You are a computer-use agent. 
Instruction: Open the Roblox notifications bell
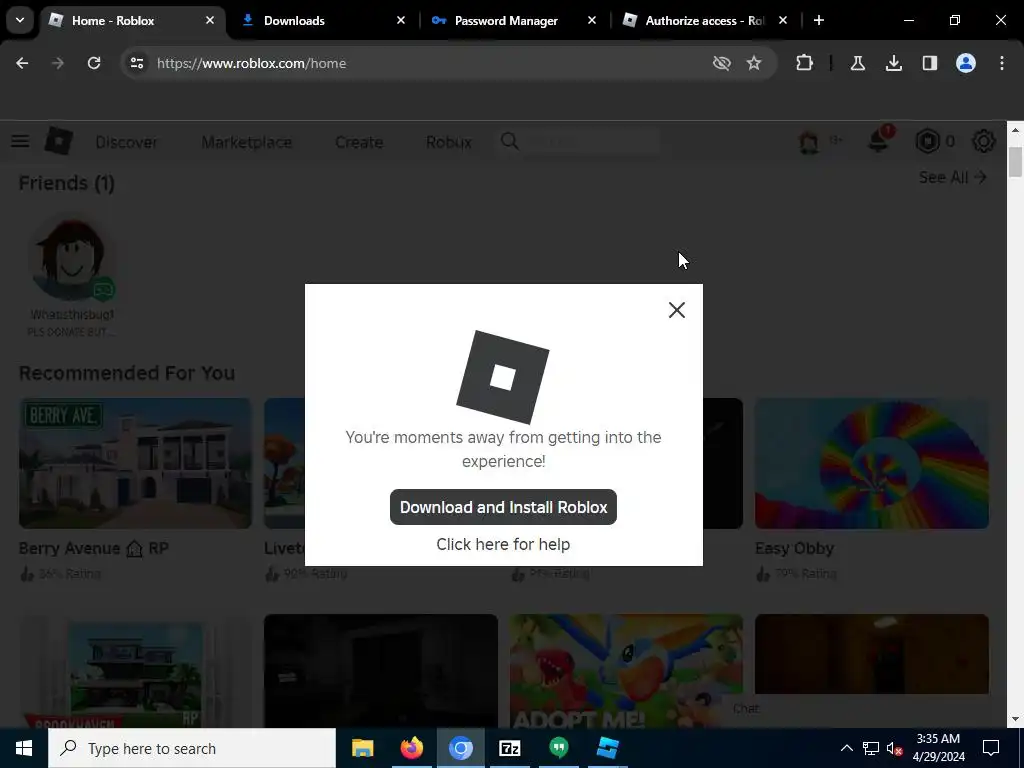878,140
